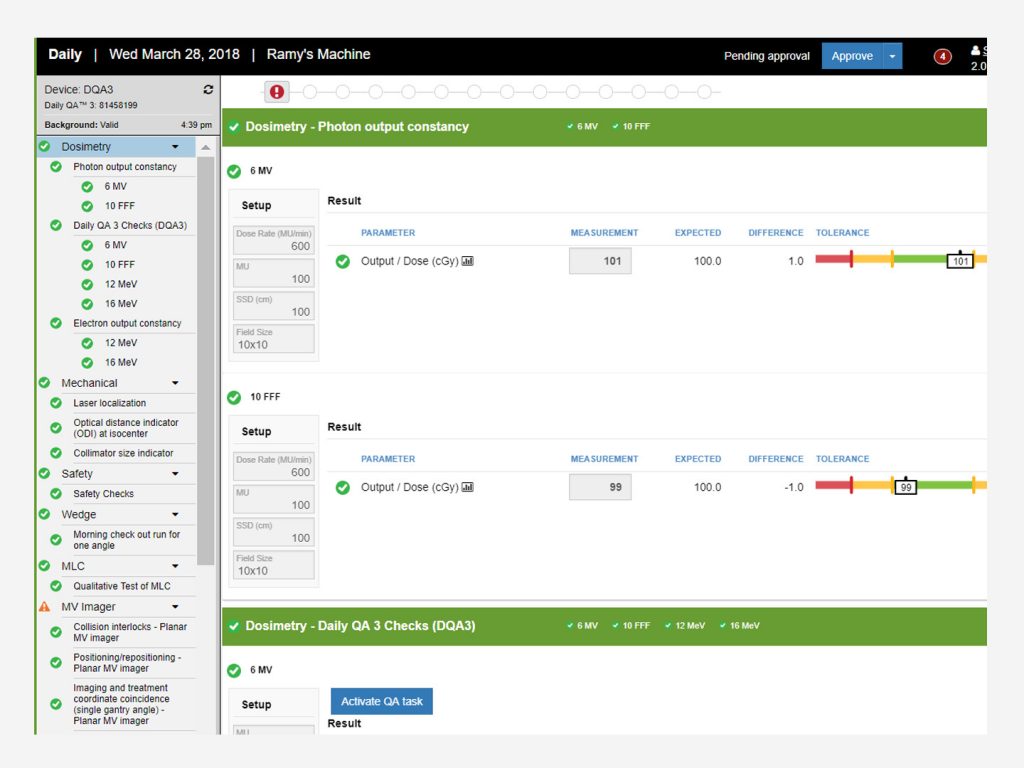
Task: Click the red alert icon in the step timeline
Action: click(x=277, y=92)
